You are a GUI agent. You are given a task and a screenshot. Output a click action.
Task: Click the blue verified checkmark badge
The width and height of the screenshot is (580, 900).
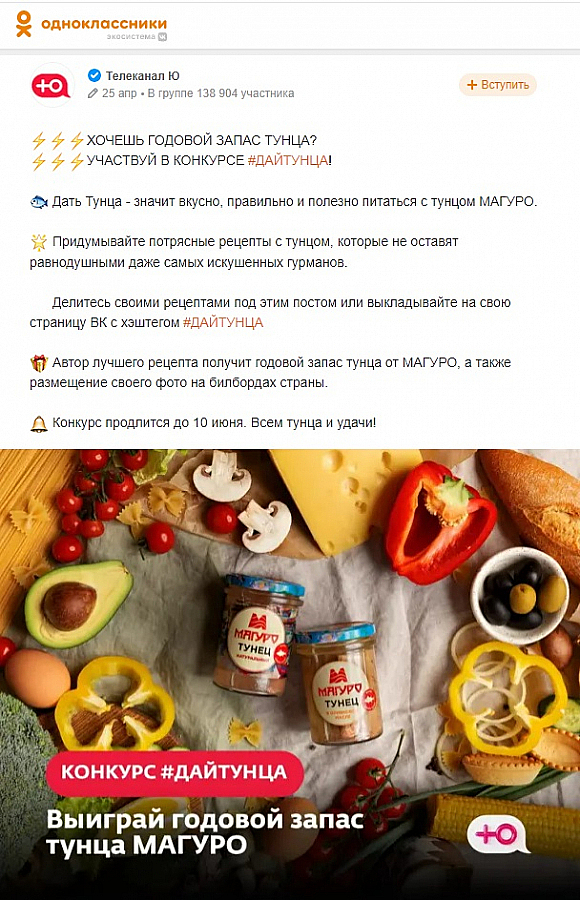click(95, 75)
